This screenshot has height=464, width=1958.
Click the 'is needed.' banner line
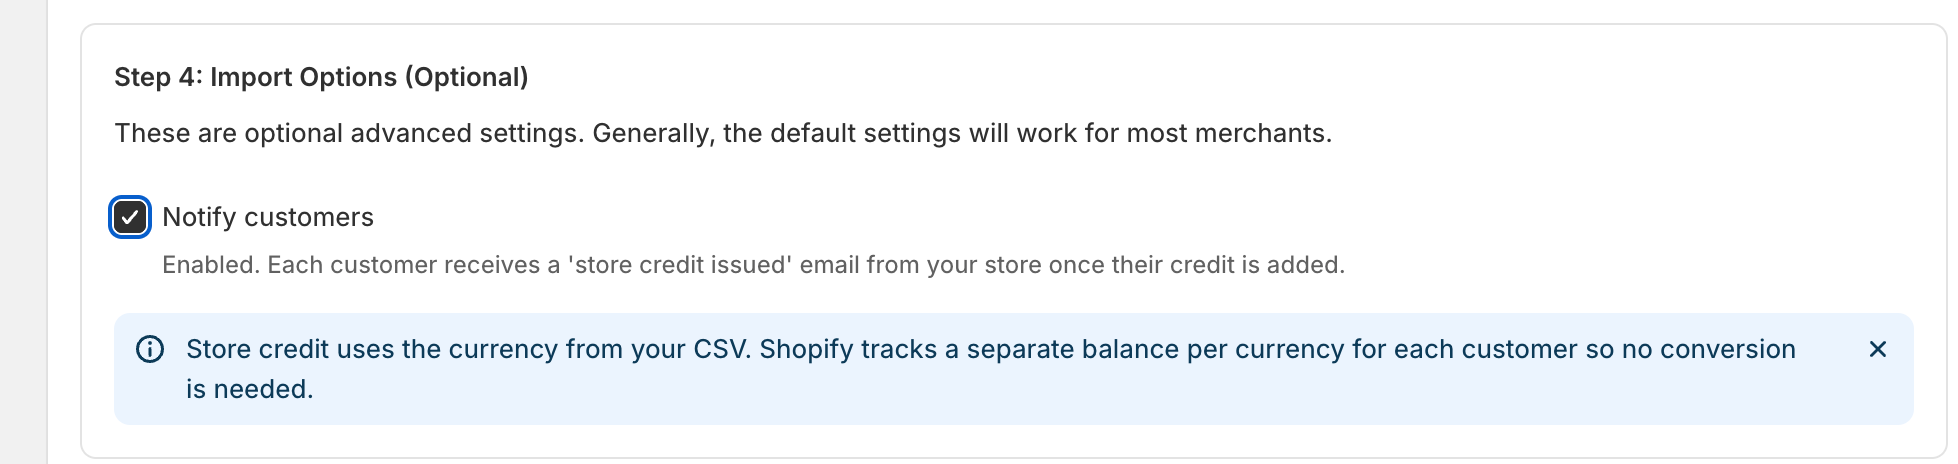(x=250, y=389)
